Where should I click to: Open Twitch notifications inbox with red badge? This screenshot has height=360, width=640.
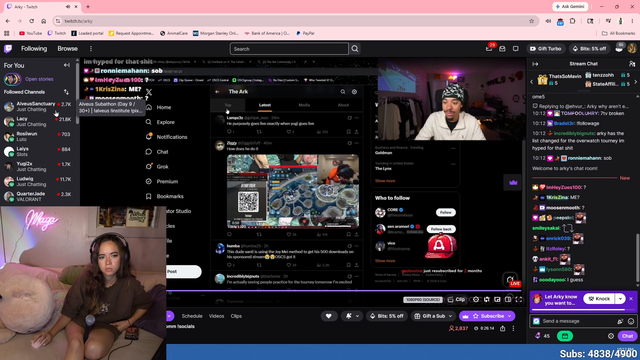tap(489, 49)
